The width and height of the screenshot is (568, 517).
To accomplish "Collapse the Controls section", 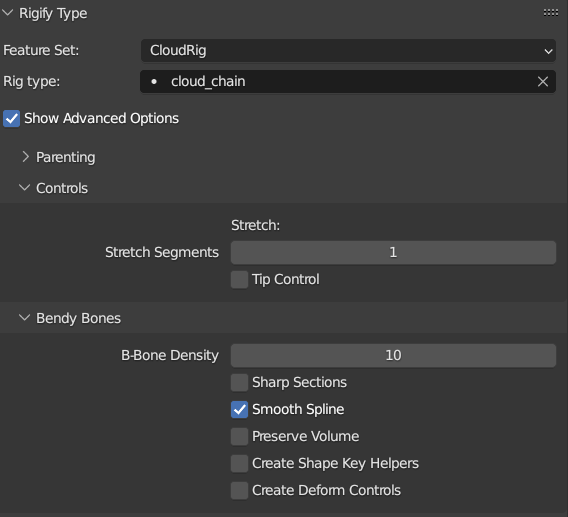I will click(24, 188).
